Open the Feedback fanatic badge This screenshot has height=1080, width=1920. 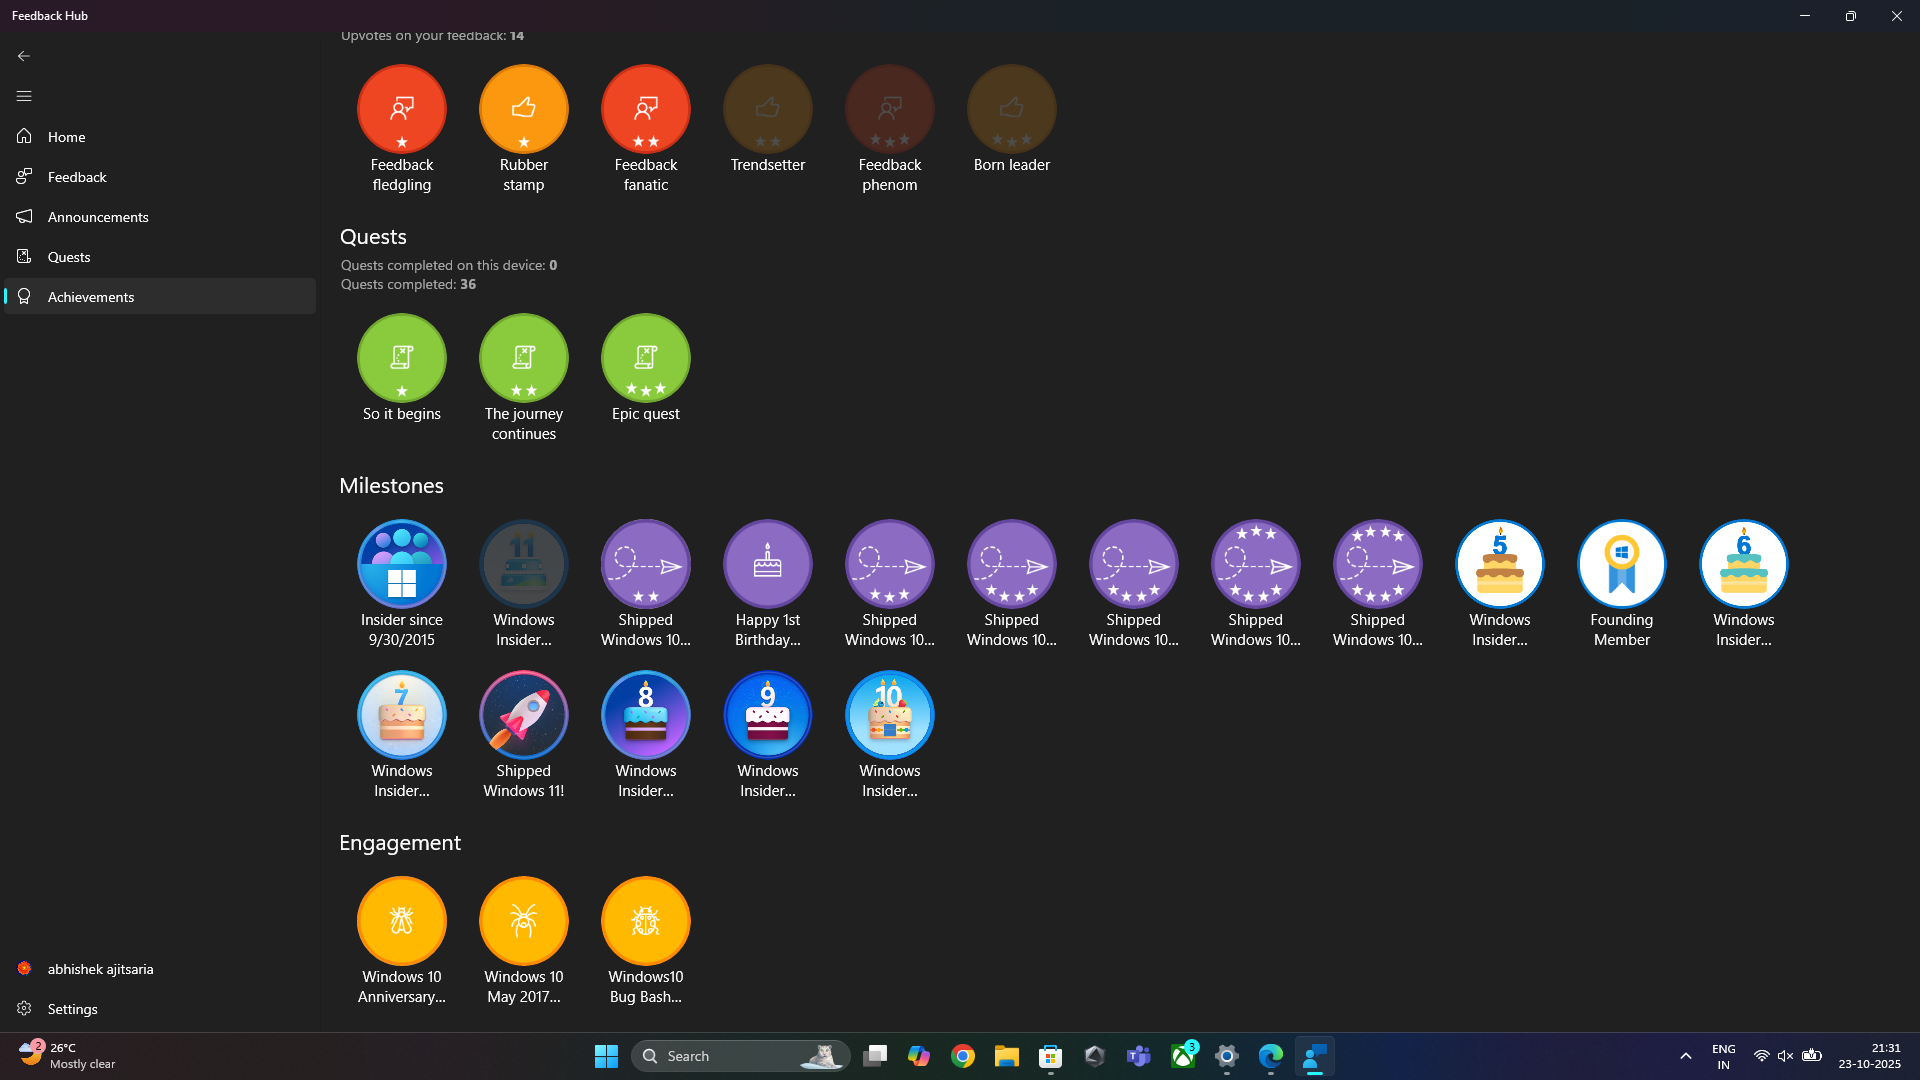click(646, 110)
